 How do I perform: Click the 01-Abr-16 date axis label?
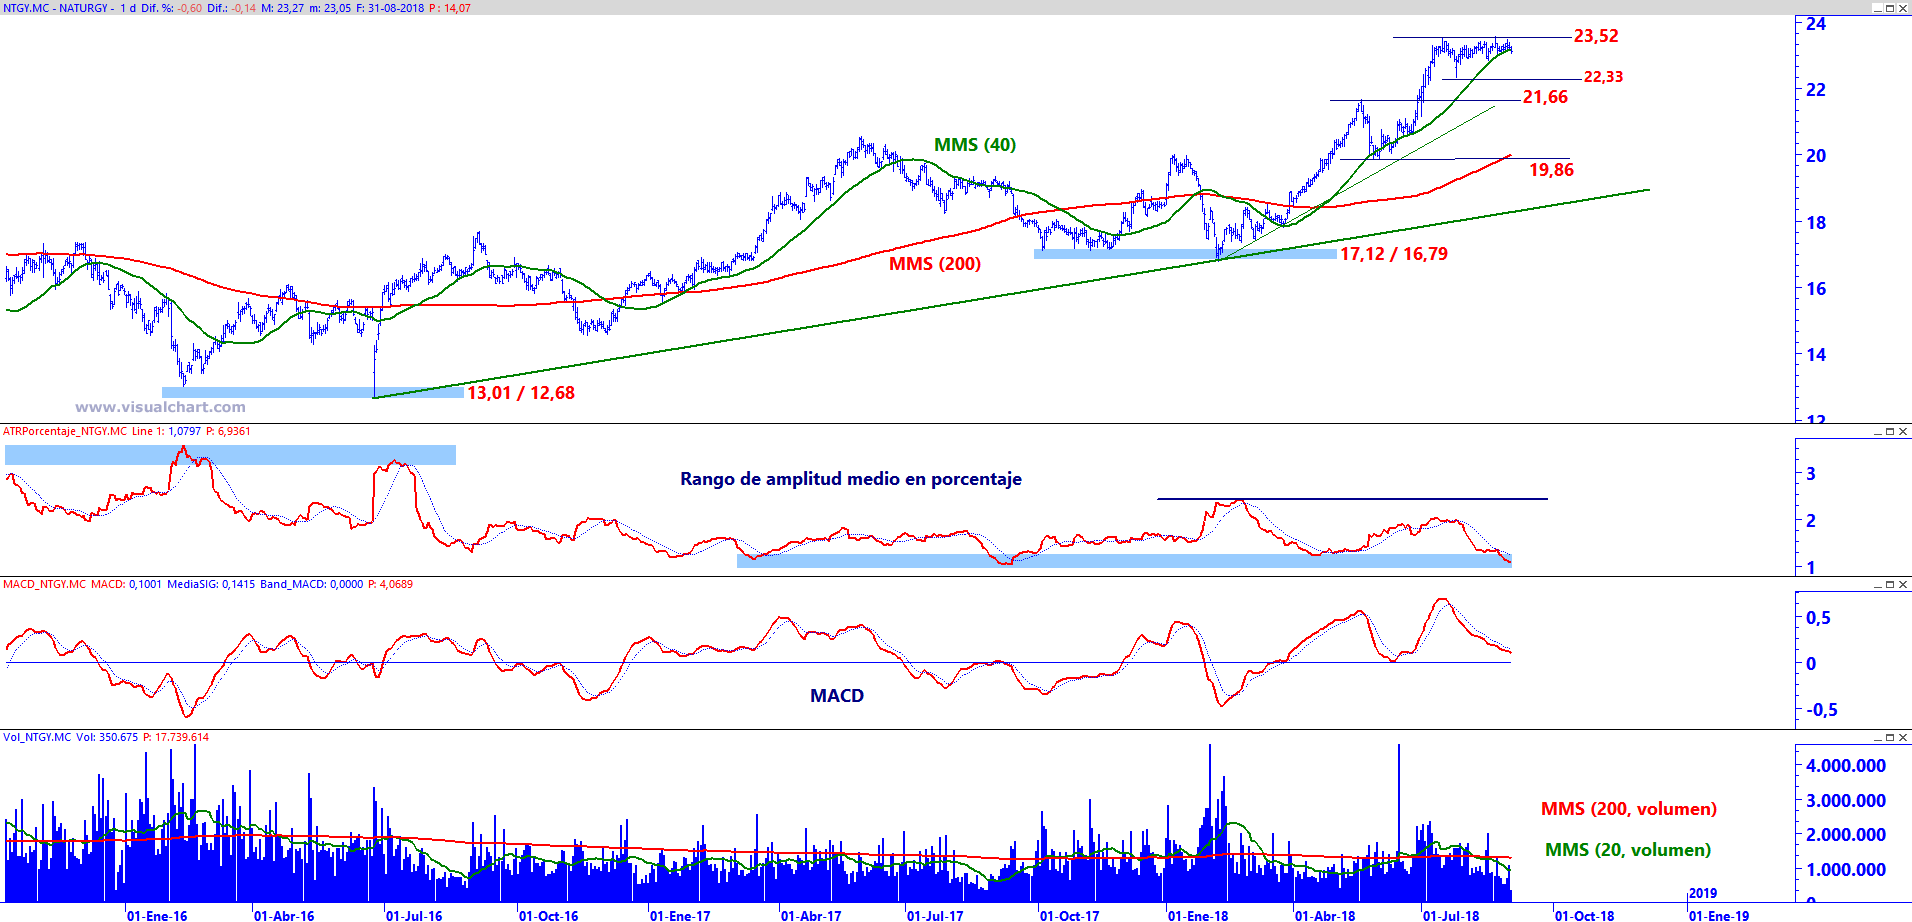click(x=284, y=915)
